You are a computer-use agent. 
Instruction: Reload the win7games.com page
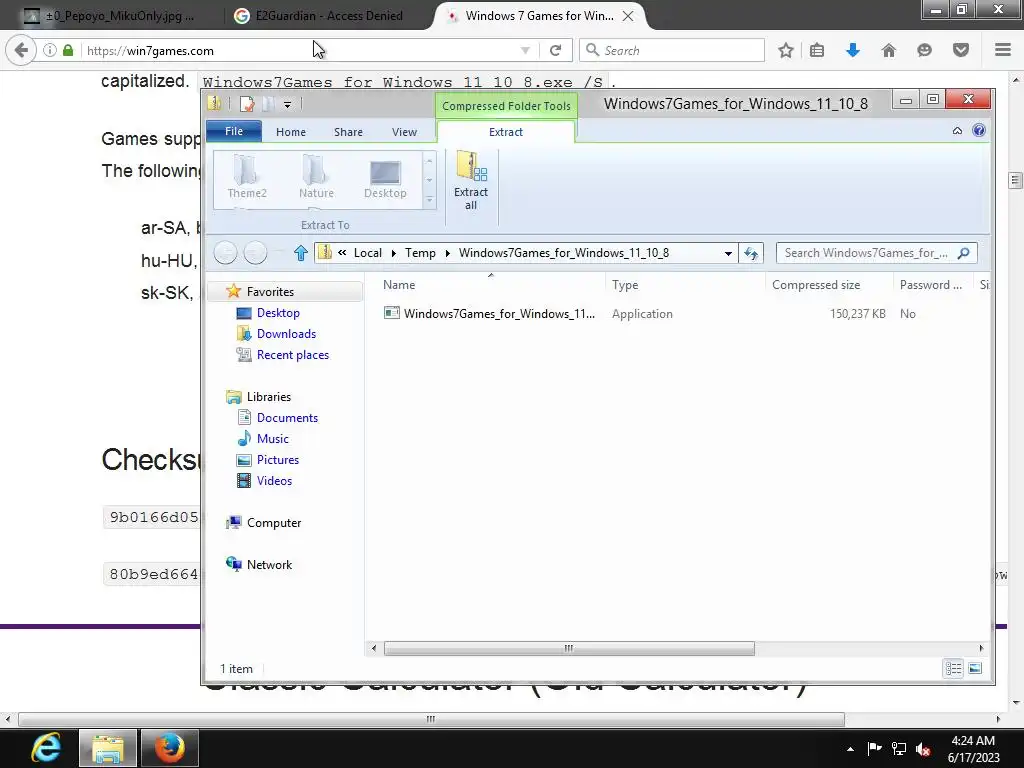[x=555, y=50]
